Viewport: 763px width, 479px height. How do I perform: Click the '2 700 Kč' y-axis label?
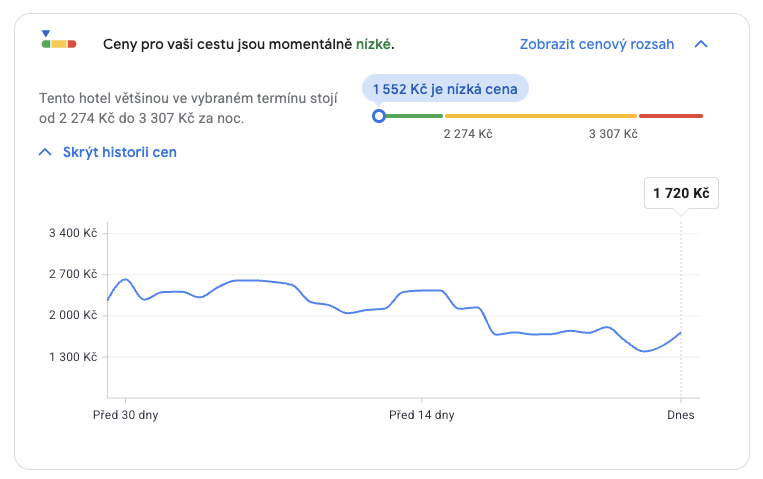tap(73, 274)
